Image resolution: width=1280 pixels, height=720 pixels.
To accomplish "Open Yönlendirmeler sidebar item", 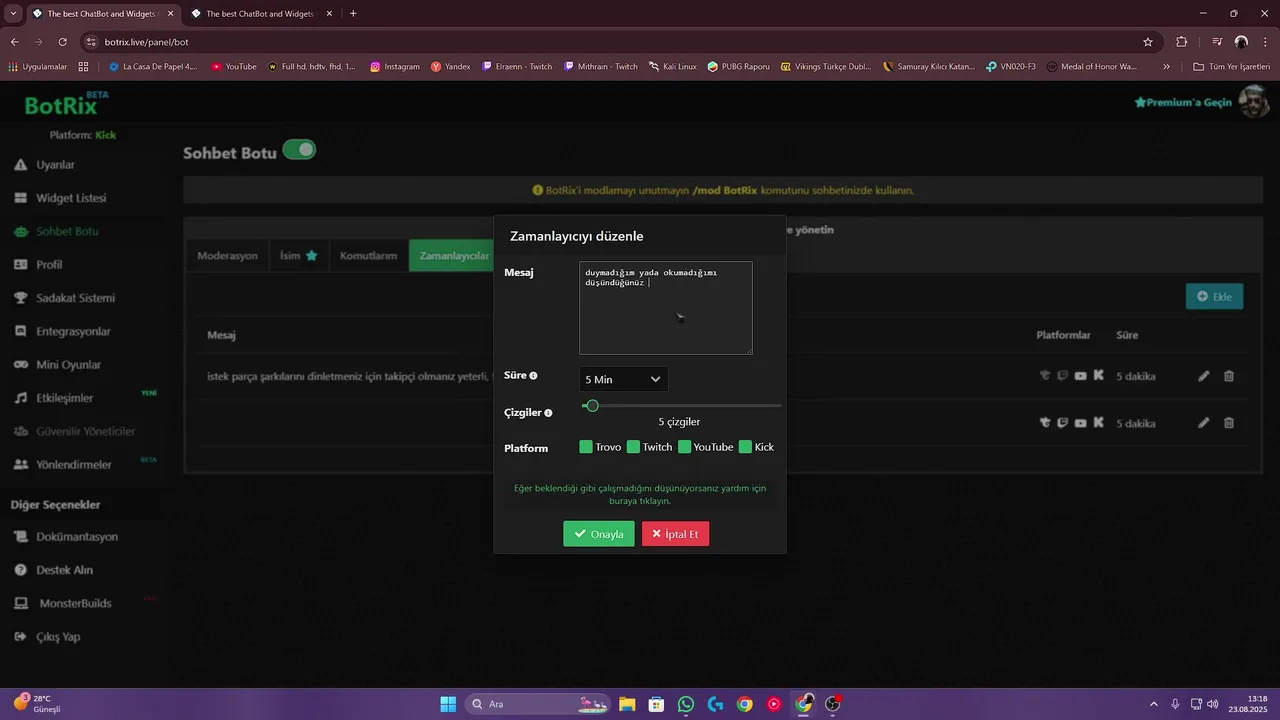I will tap(63, 464).
